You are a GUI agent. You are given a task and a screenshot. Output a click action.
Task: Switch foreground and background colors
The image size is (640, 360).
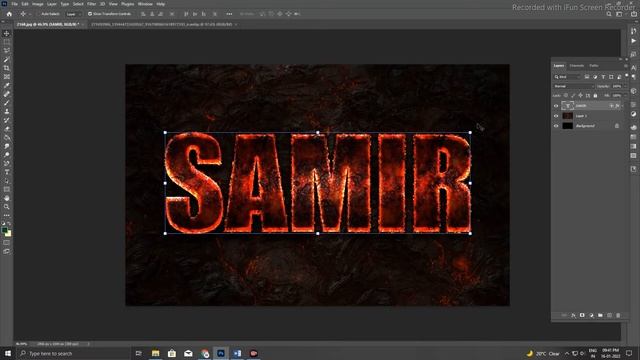[9, 224]
